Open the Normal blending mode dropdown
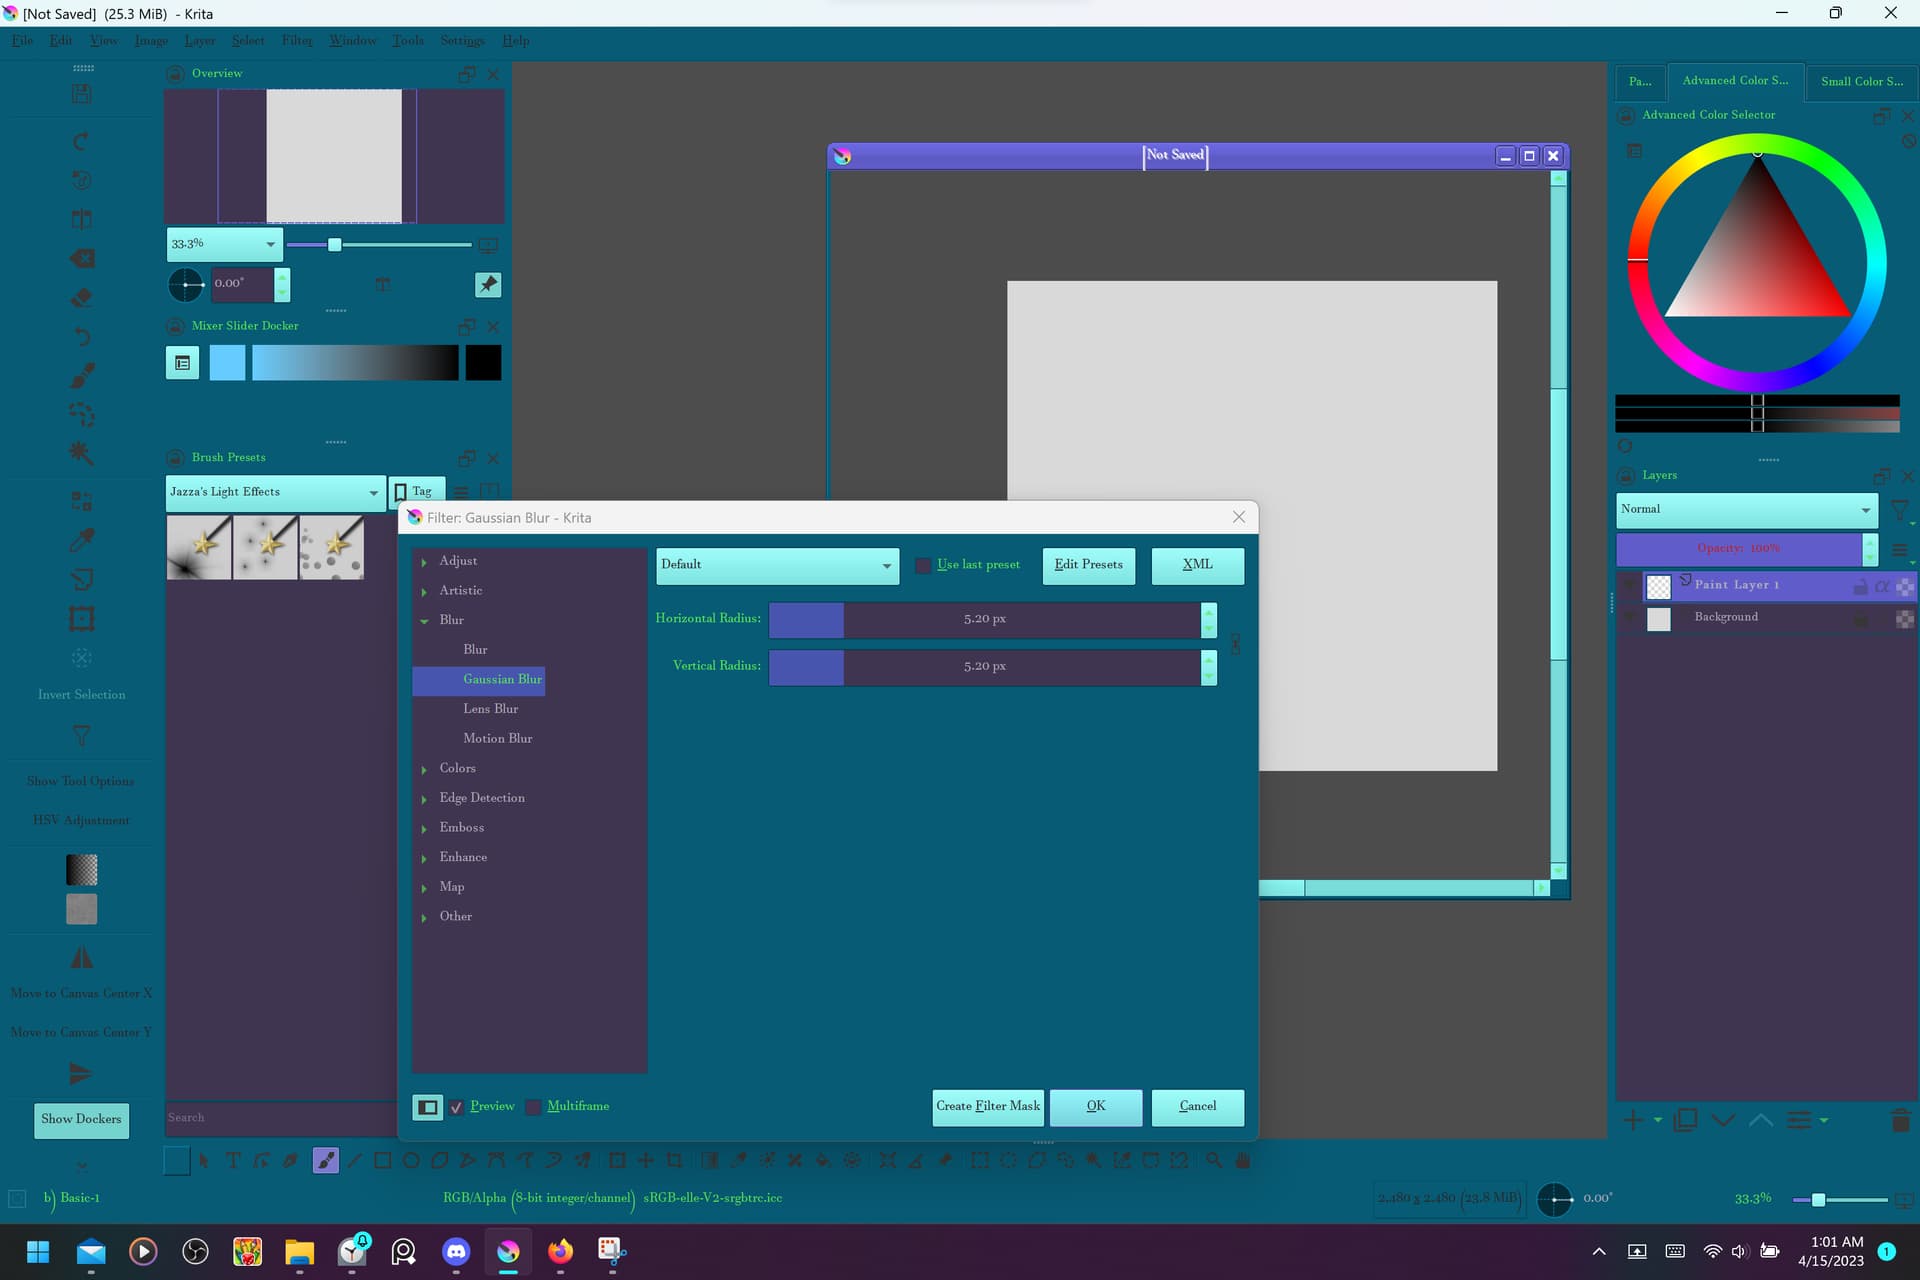The image size is (1920, 1280). [x=1745, y=509]
